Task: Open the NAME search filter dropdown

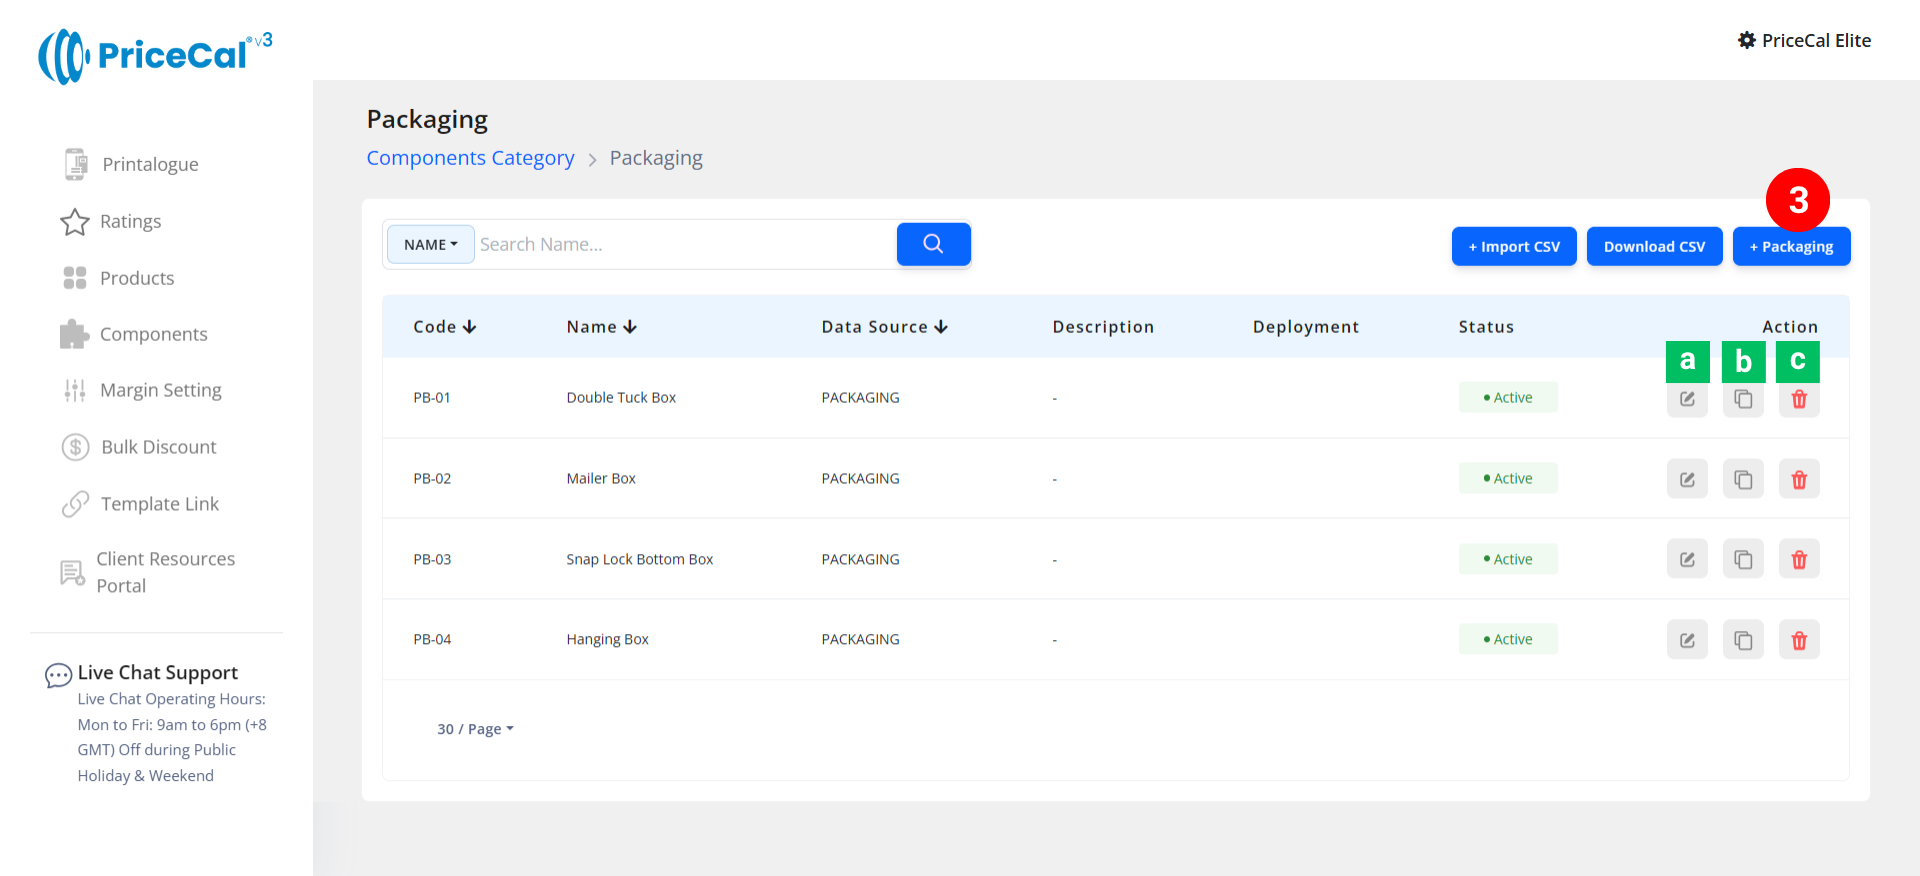Action: point(430,244)
